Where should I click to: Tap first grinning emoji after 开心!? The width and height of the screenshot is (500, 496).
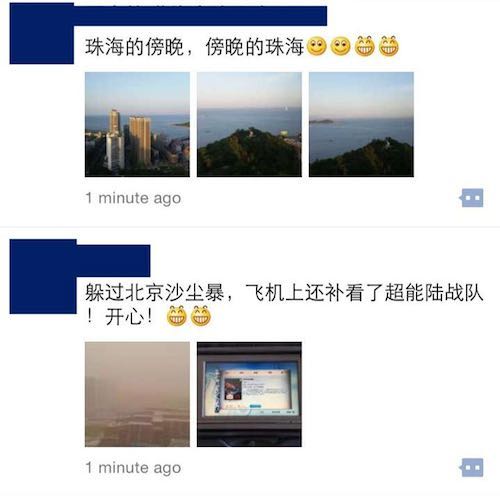(x=177, y=316)
